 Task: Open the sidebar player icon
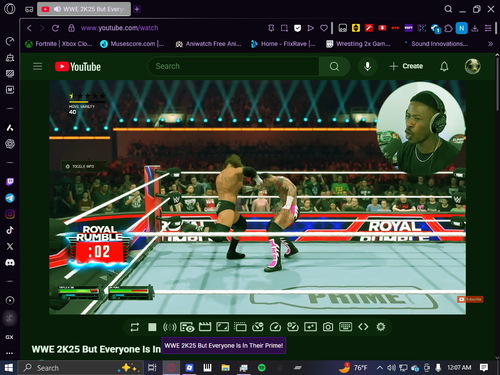coord(10,300)
